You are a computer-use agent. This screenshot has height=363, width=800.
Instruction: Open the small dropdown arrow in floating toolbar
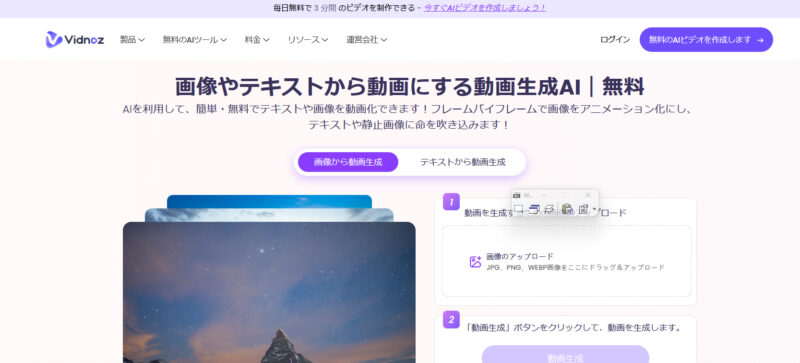click(x=594, y=208)
